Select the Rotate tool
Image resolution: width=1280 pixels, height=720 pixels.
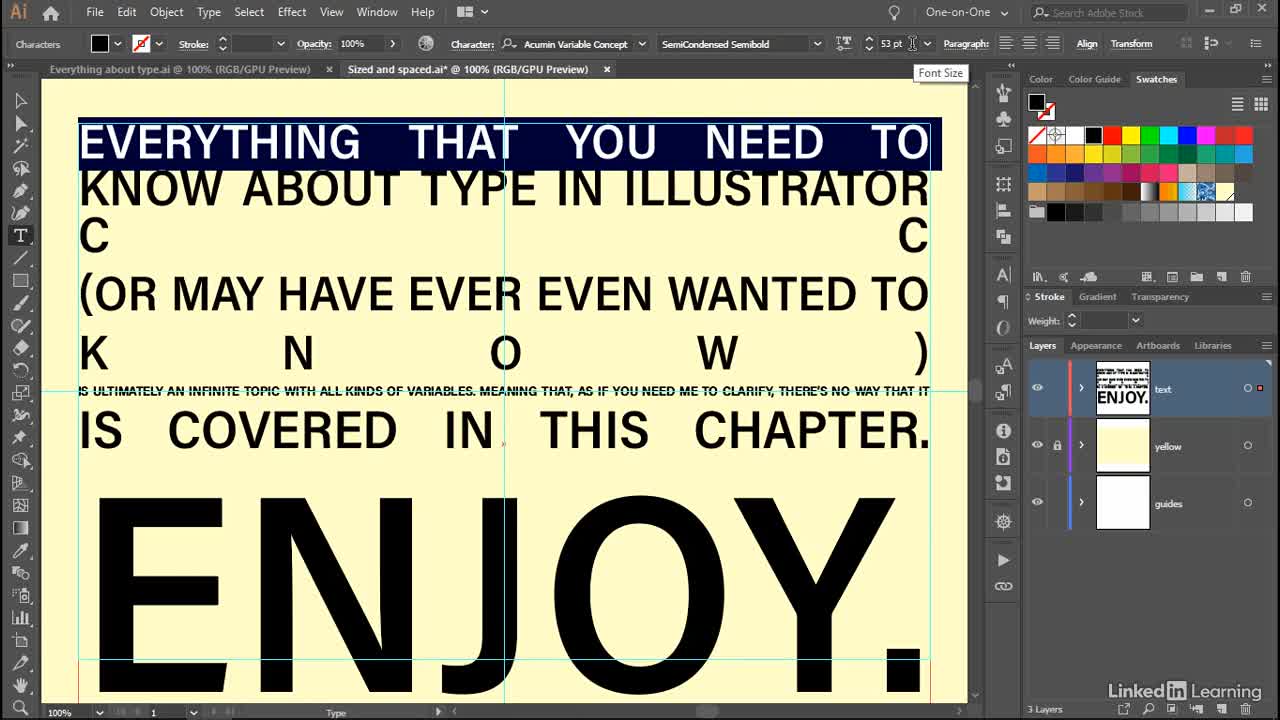20,370
